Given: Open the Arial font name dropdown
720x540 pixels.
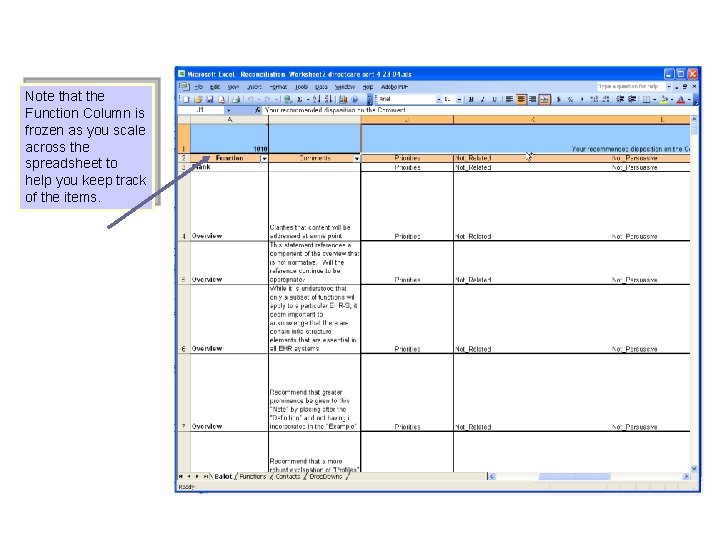Looking at the screenshot, I should [x=439, y=99].
